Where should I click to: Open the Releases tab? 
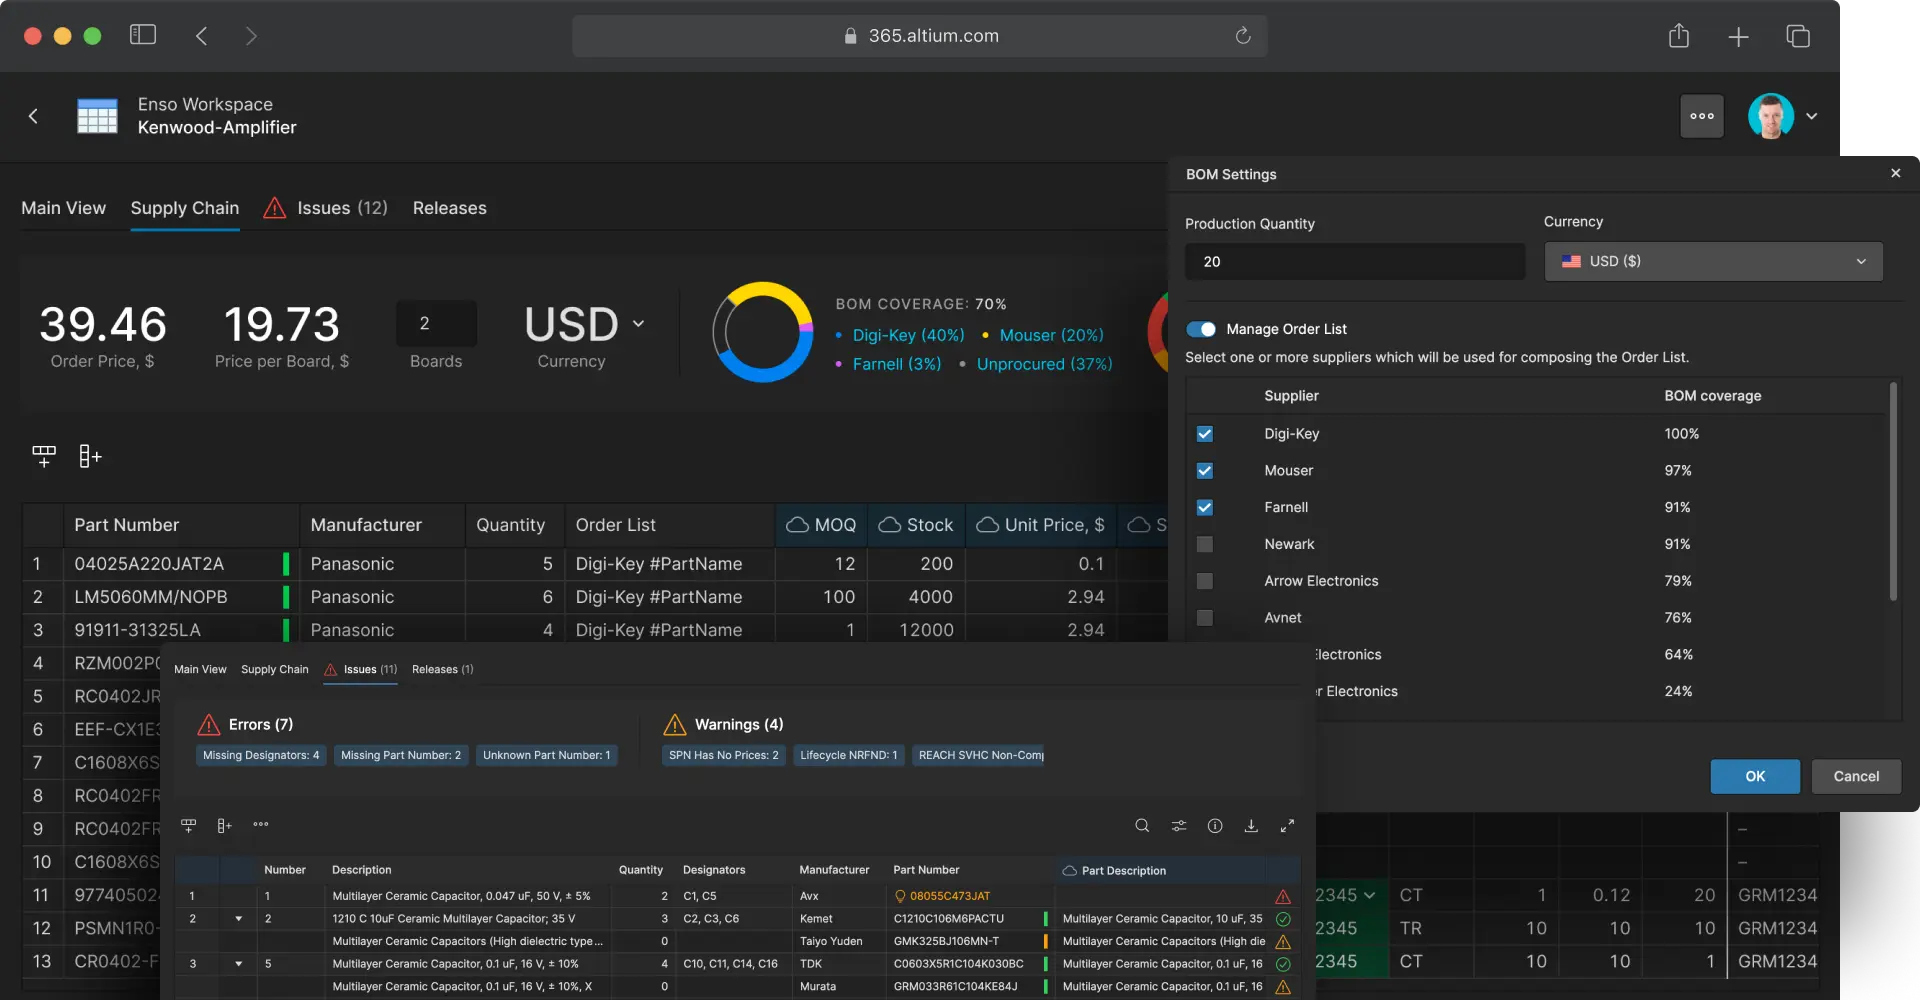[449, 208]
